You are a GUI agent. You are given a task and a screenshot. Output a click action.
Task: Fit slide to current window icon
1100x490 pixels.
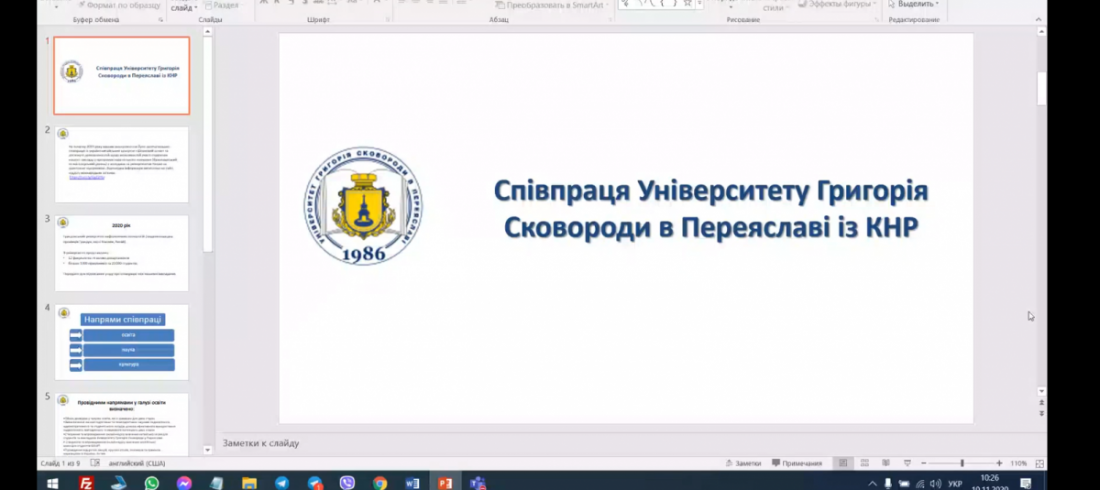click(x=1040, y=463)
